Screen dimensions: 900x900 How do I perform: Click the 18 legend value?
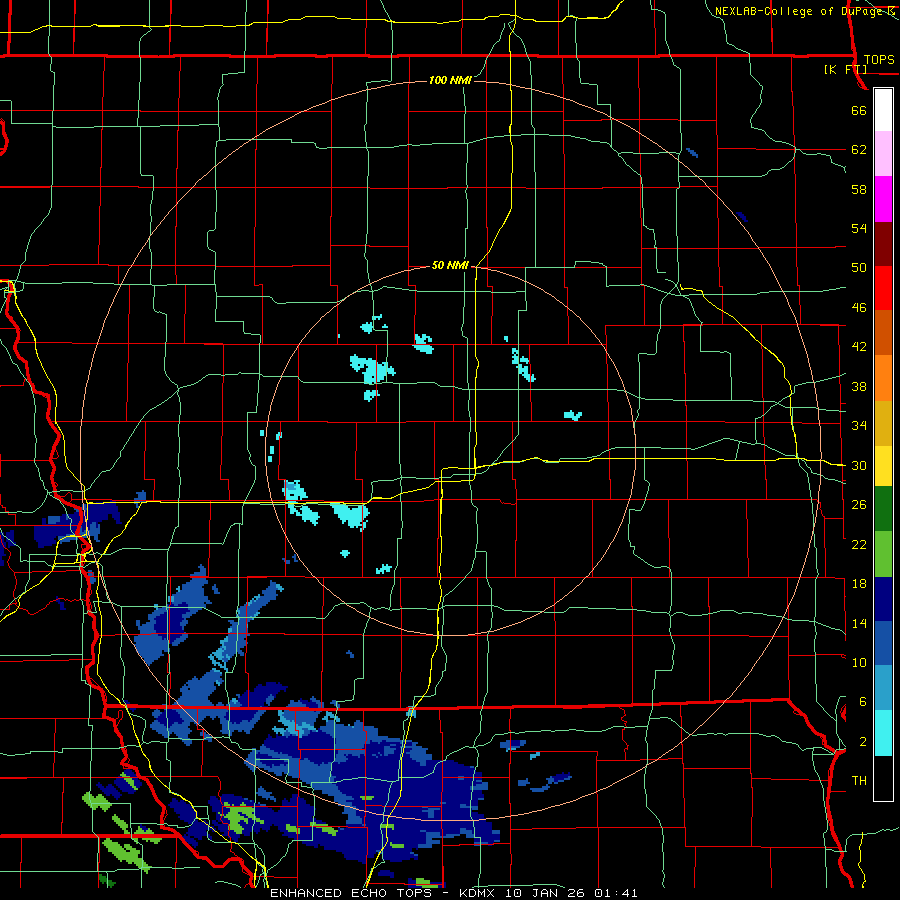(x=859, y=584)
